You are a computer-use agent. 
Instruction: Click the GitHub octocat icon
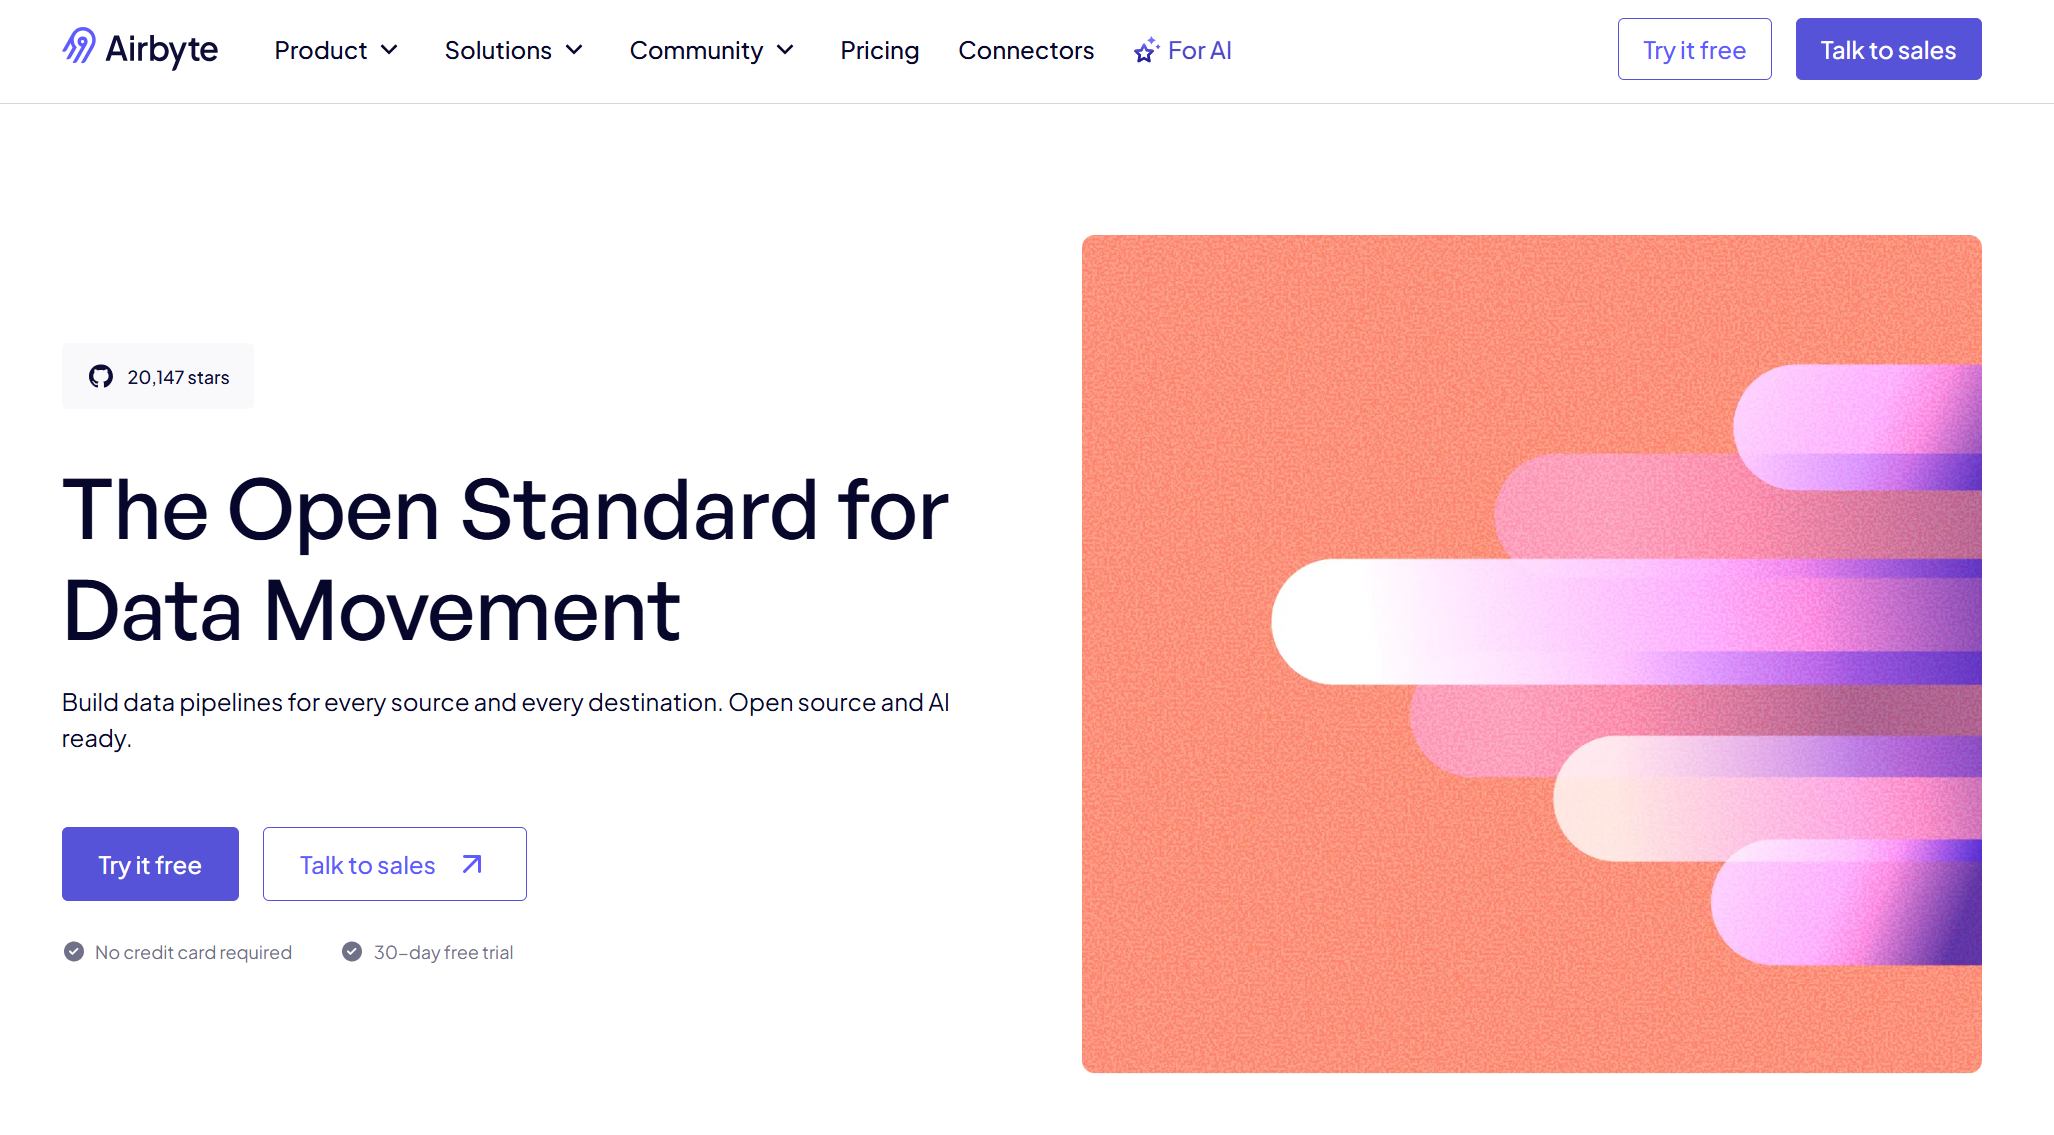101,377
